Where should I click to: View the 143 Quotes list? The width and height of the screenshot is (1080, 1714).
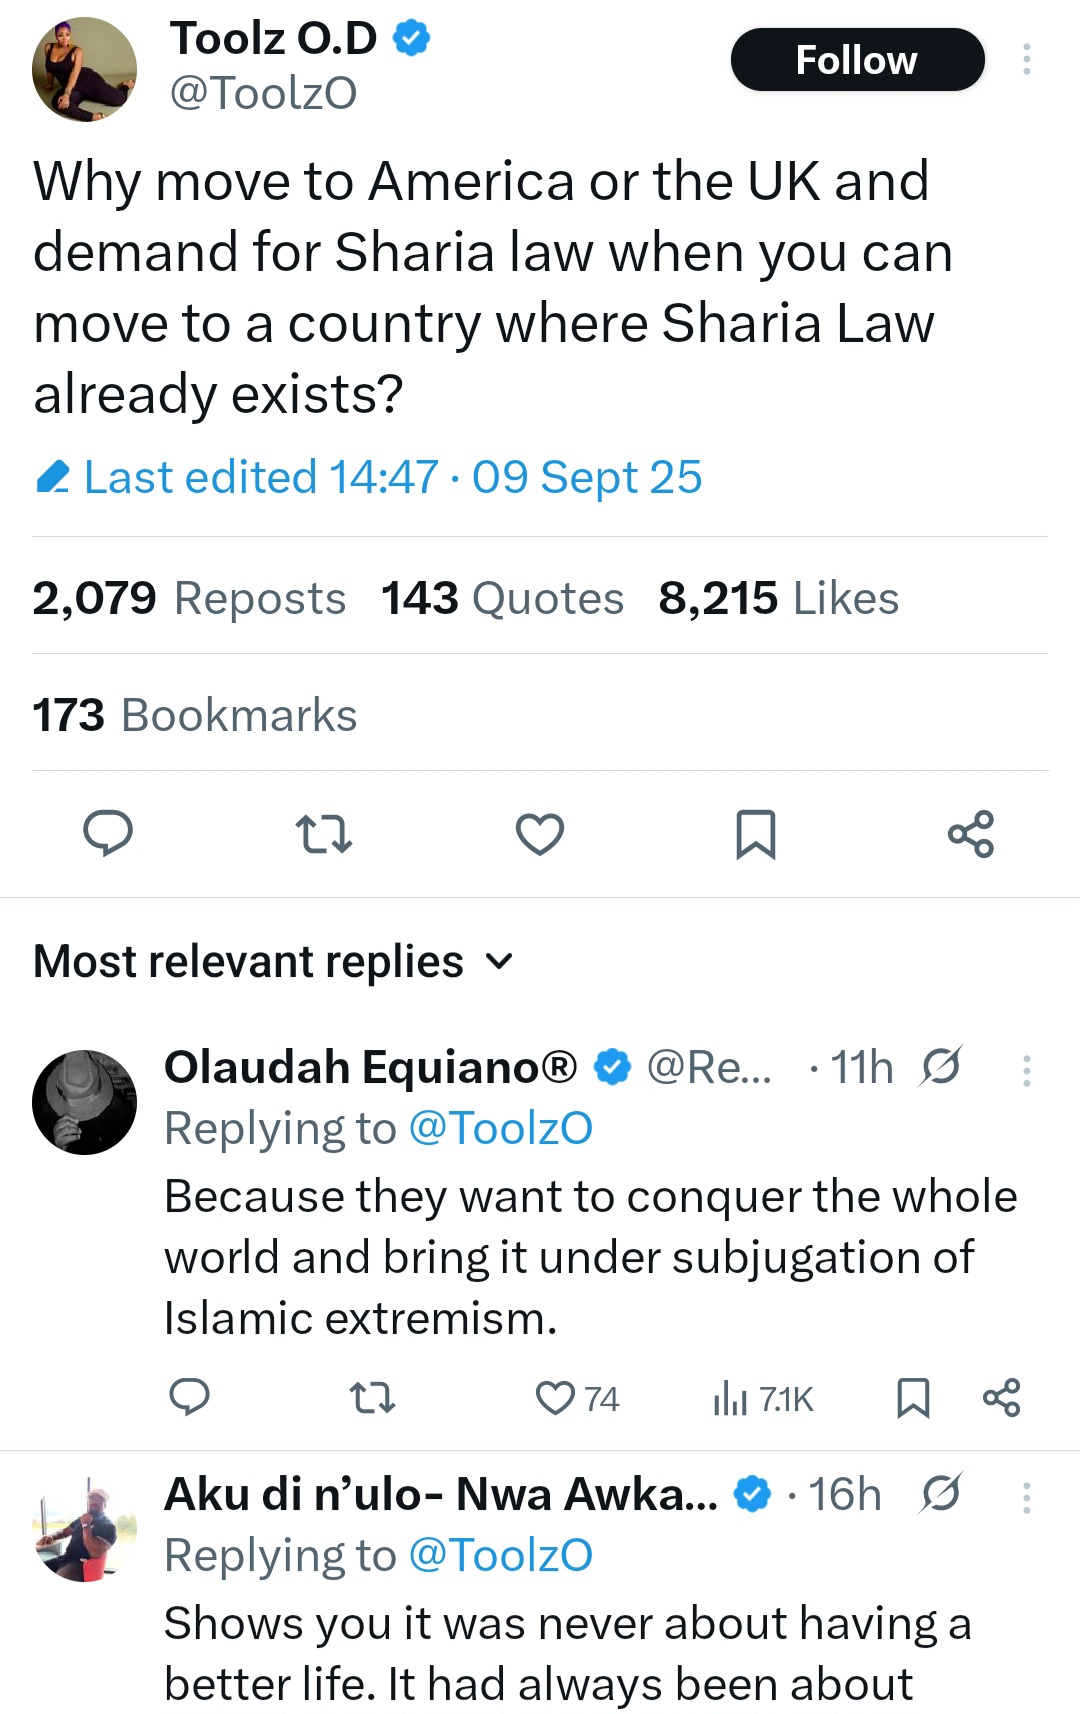(x=502, y=599)
